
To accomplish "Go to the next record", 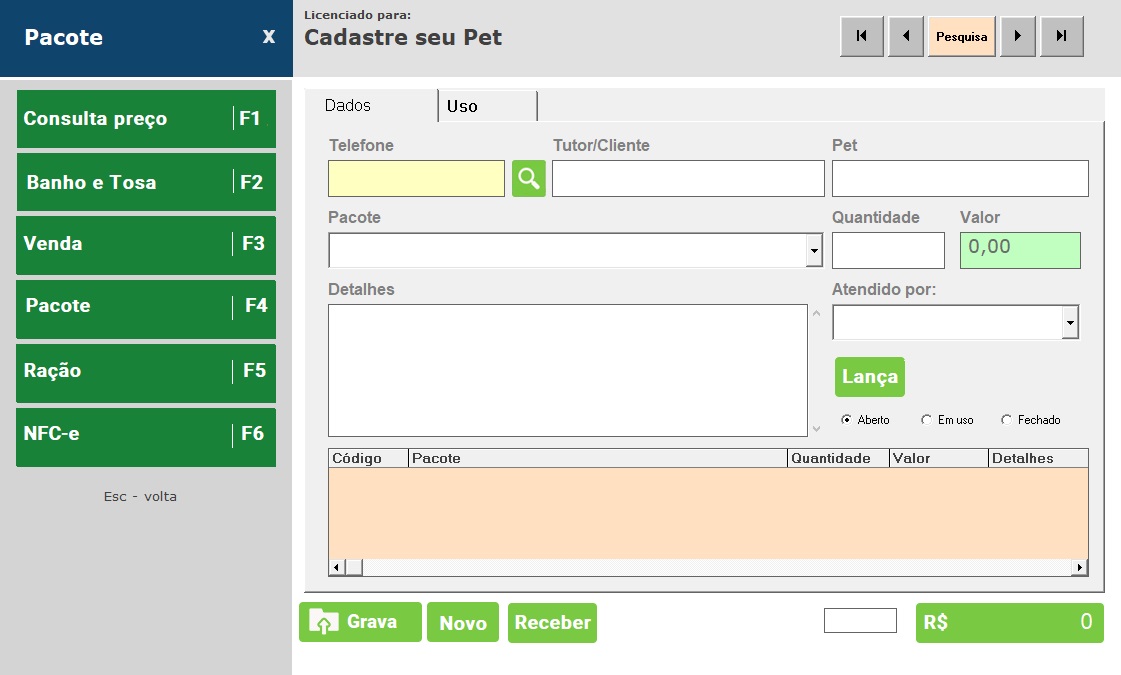I will pos(1017,37).
